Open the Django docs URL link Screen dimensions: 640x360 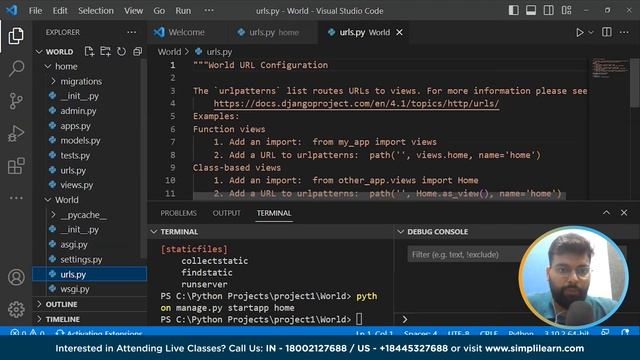click(356, 104)
